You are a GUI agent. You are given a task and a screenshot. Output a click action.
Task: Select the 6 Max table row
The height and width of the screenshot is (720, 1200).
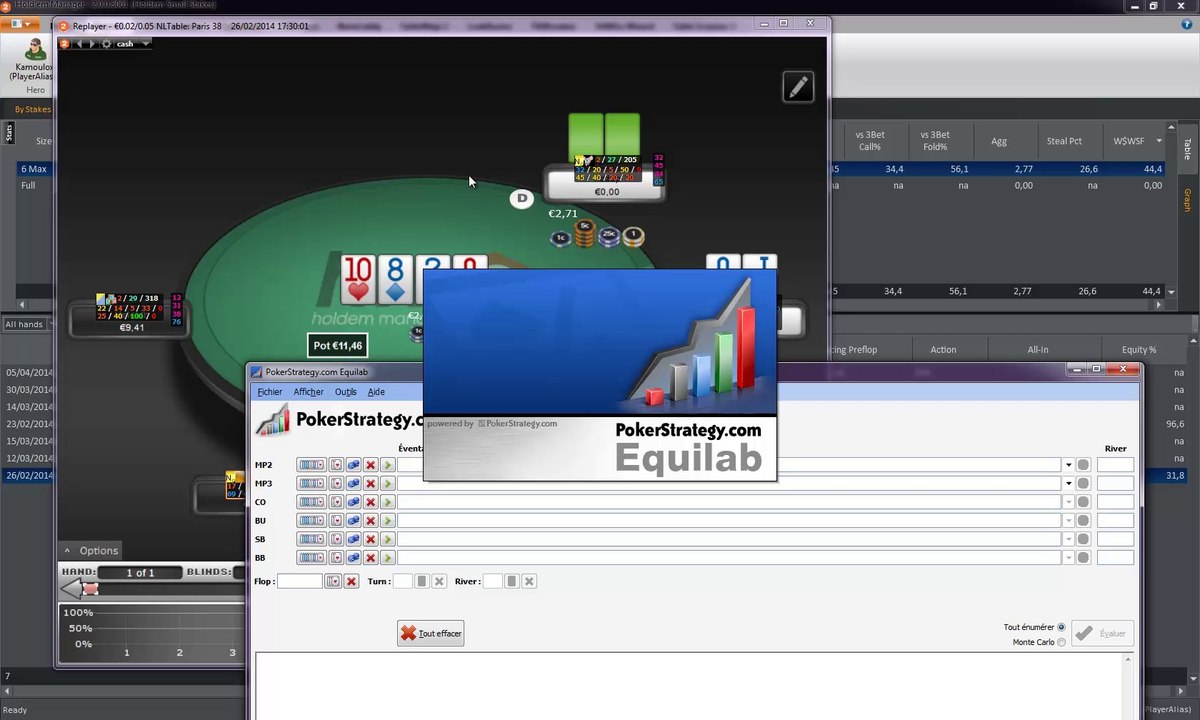click(x=34, y=169)
